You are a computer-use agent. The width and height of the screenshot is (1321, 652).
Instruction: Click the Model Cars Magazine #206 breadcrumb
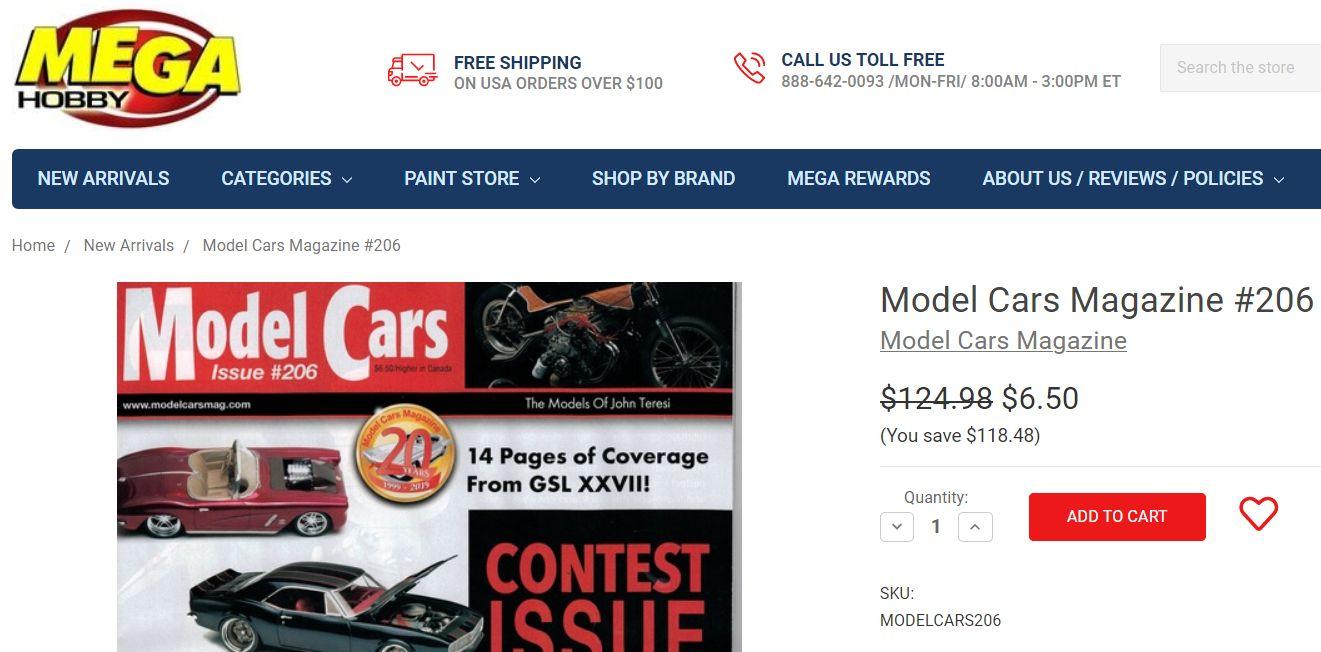click(x=301, y=245)
